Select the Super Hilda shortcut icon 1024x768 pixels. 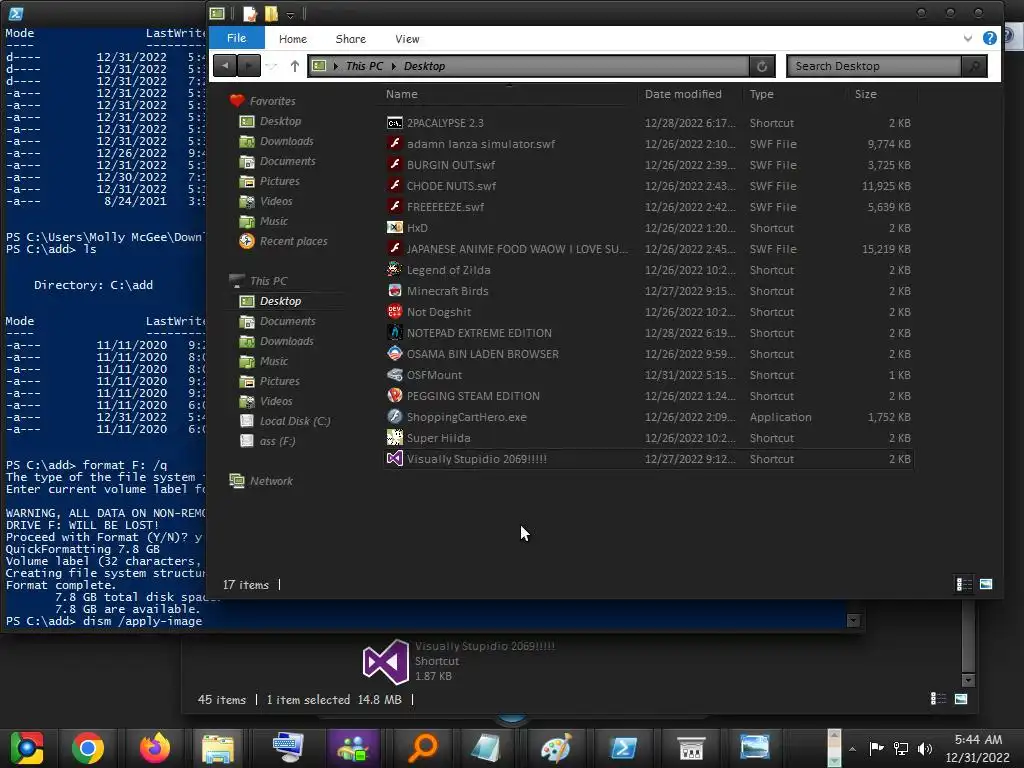(x=394, y=438)
